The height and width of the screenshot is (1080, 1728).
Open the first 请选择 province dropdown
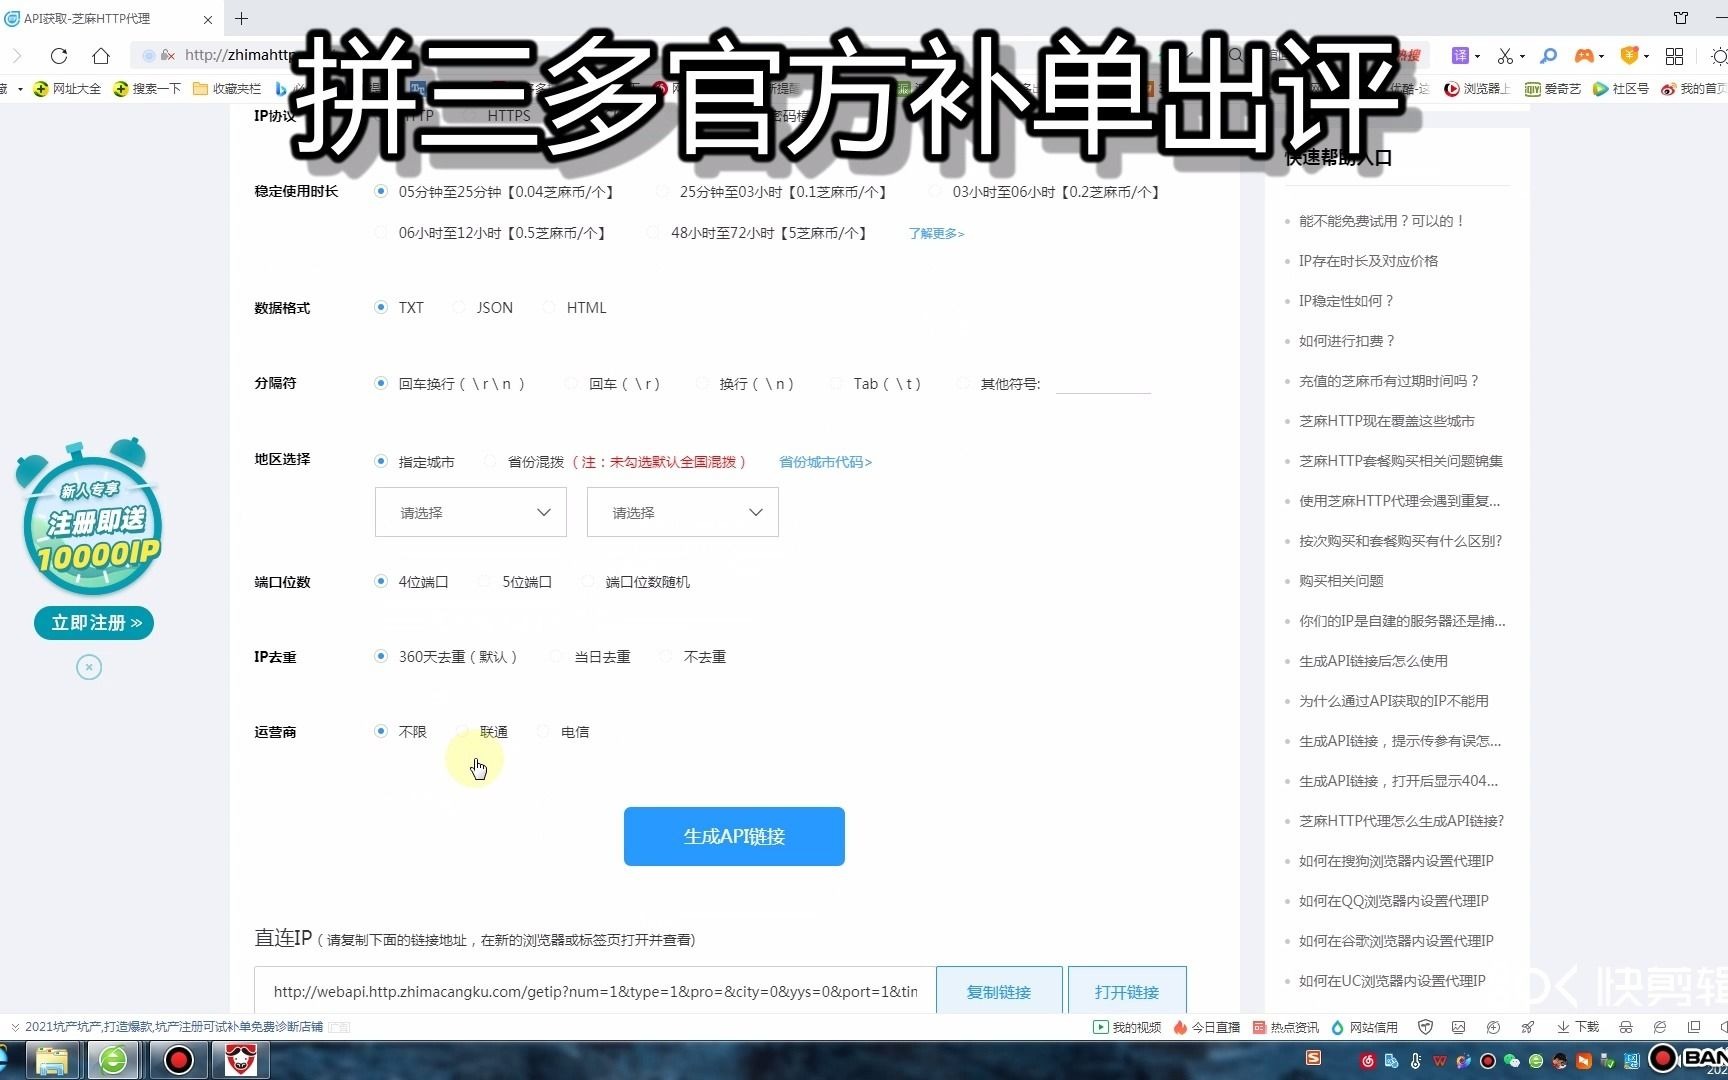tap(471, 512)
